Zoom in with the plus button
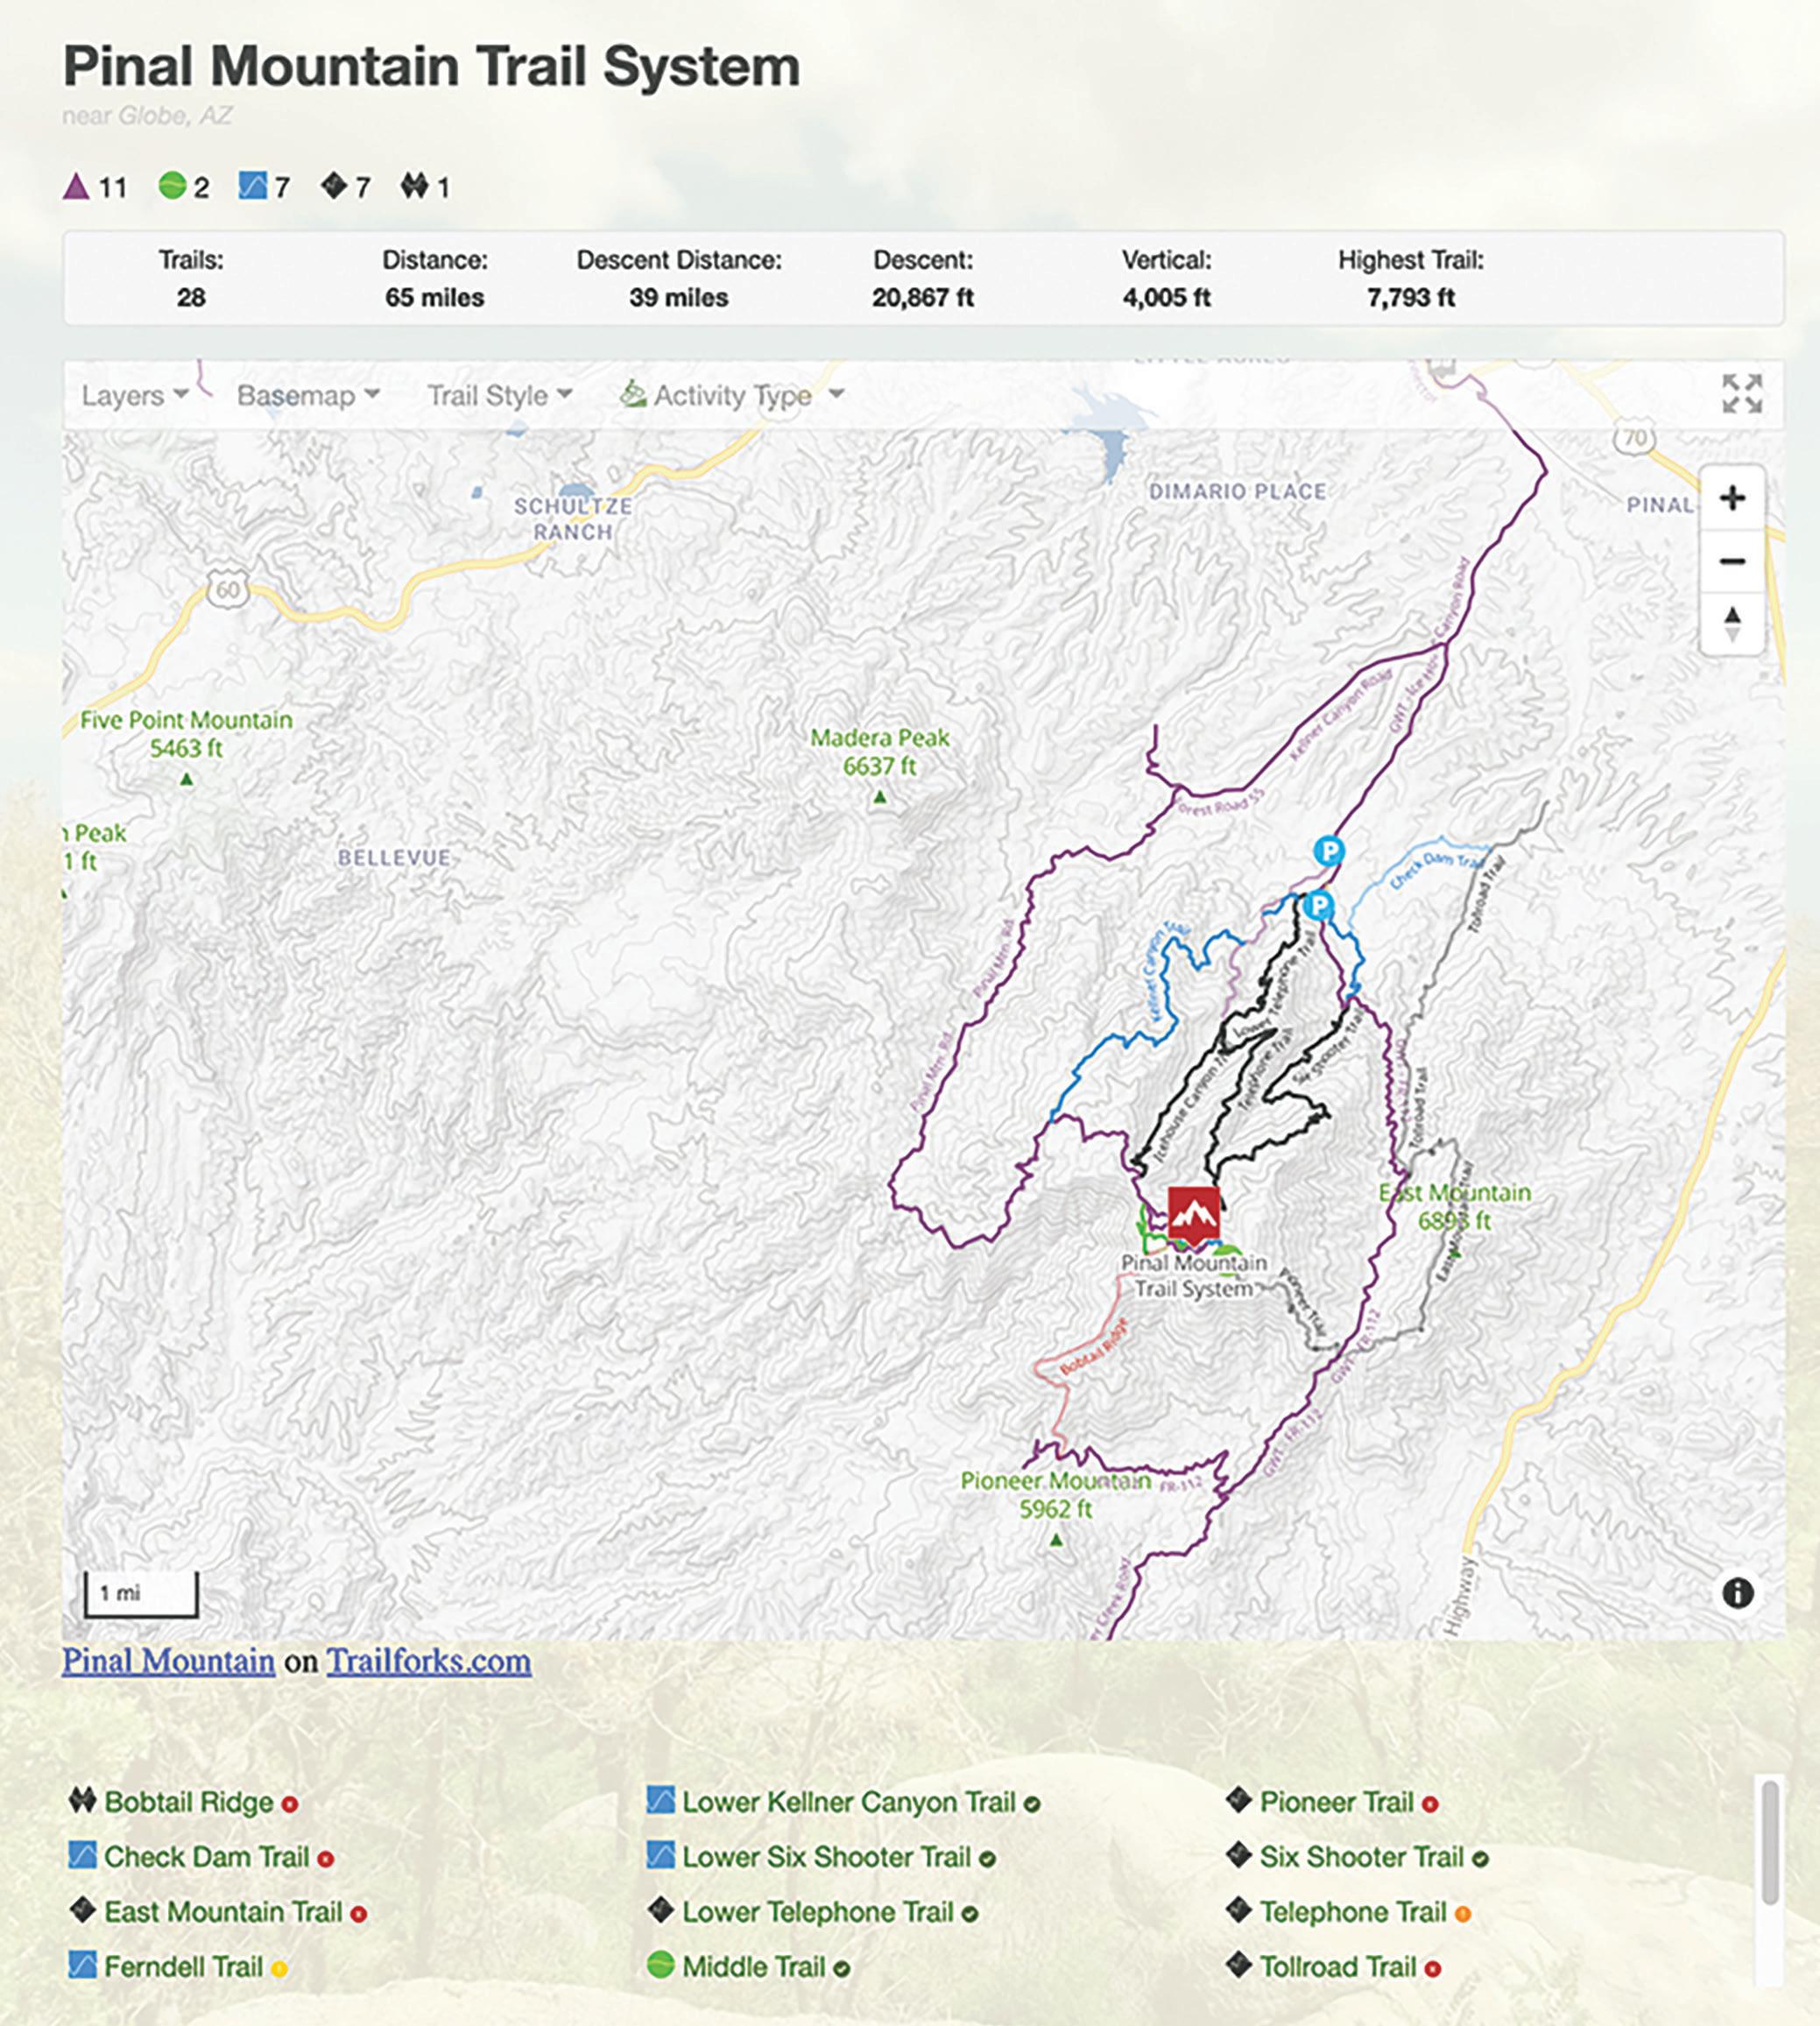 click(x=1732, y=498)
